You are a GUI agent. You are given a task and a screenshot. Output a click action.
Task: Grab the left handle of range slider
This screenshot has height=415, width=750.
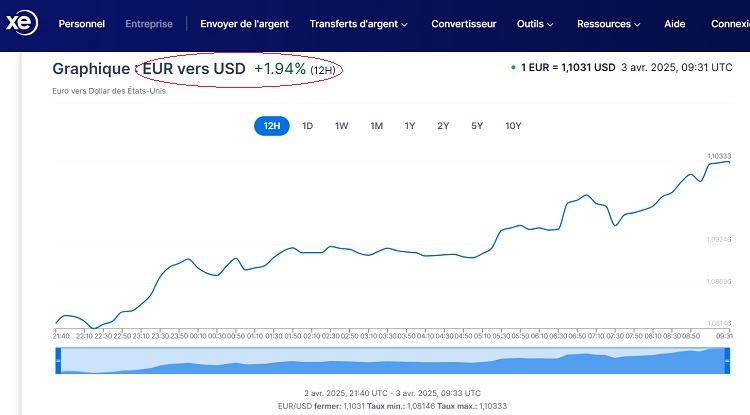[x=58, y=360]
